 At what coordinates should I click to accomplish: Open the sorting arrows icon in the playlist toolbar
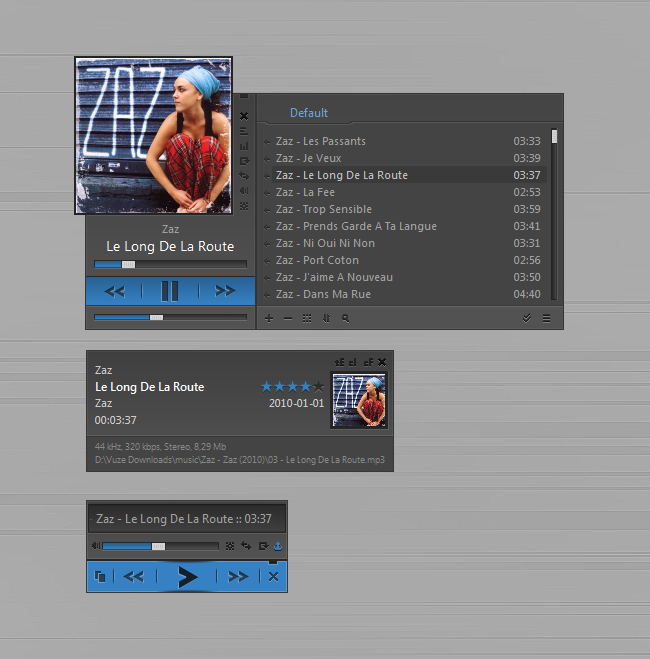(x=326, y=318)
